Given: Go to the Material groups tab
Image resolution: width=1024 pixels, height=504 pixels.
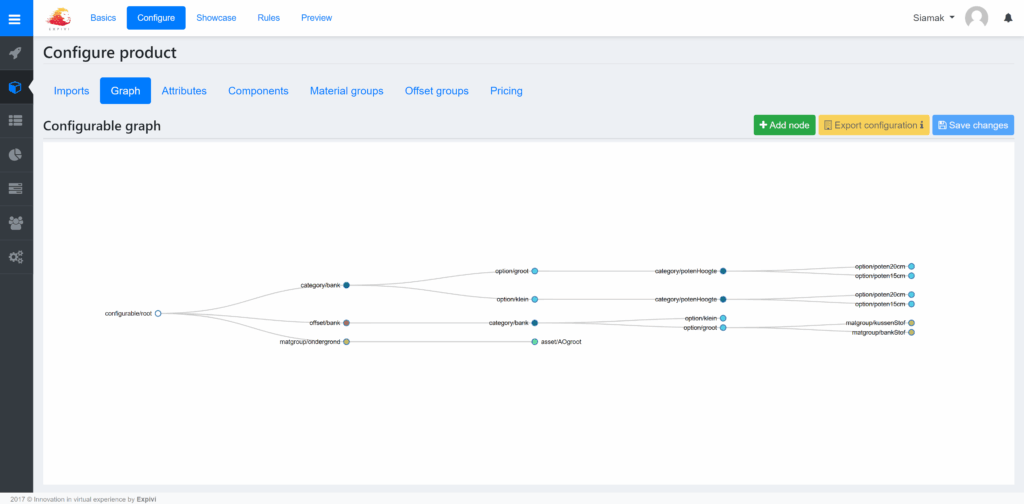Looking at the screenshot, I should pyautogui.click(x=346, y=91).
